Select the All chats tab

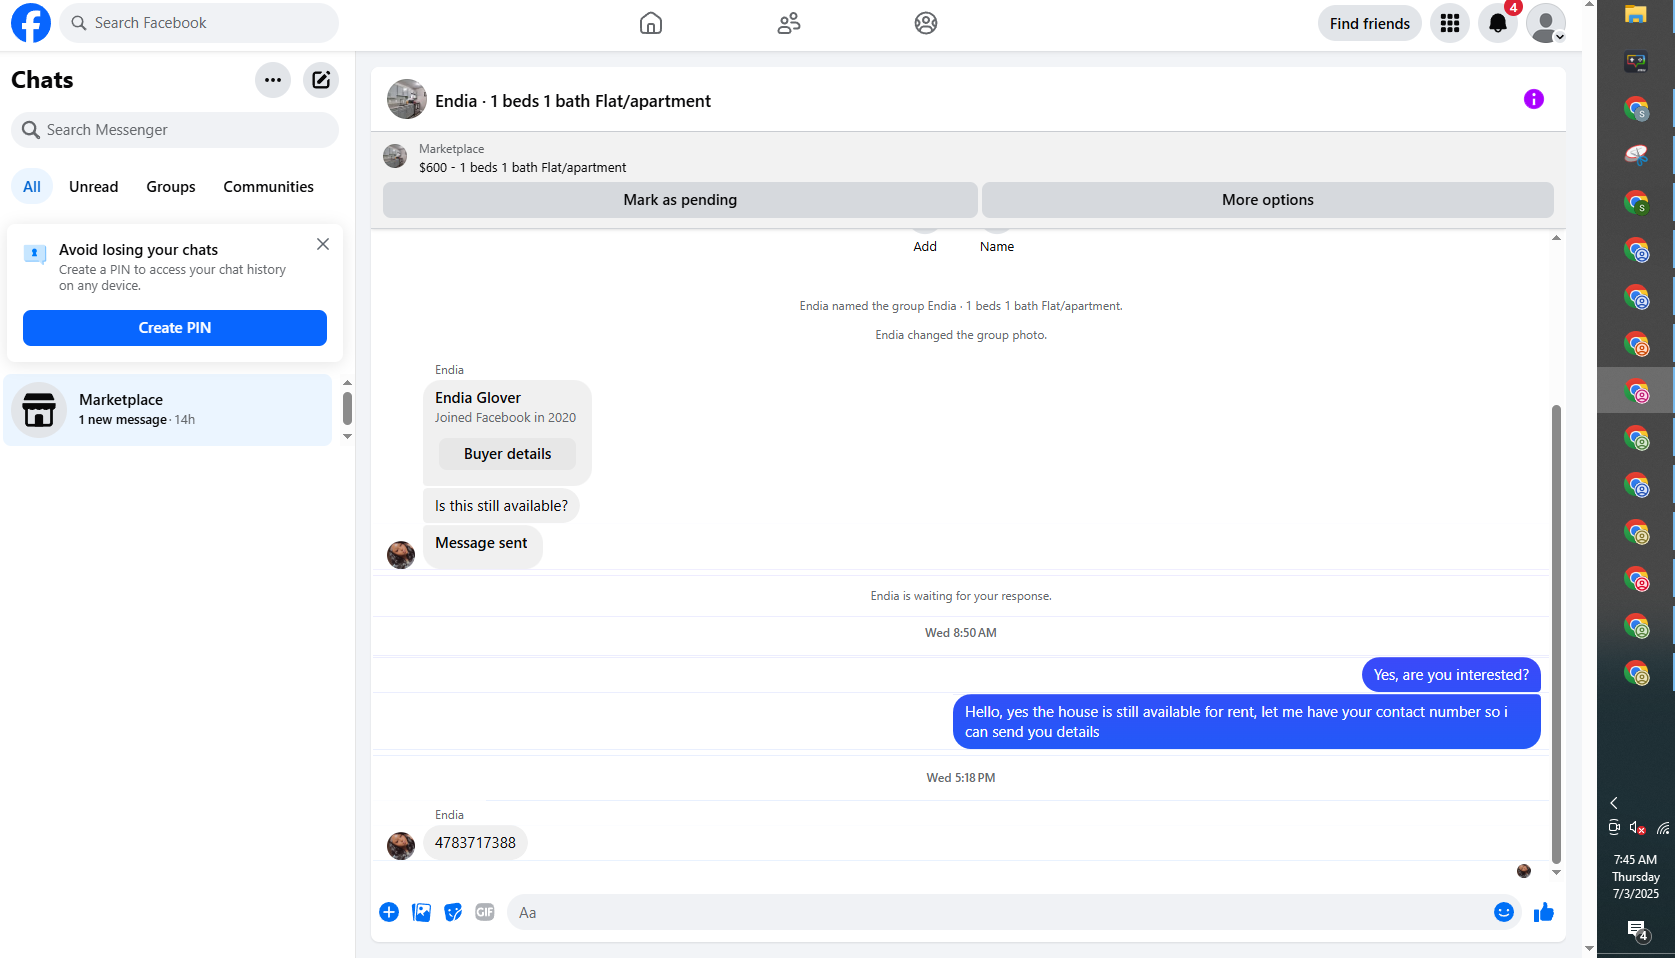[32, 187]
